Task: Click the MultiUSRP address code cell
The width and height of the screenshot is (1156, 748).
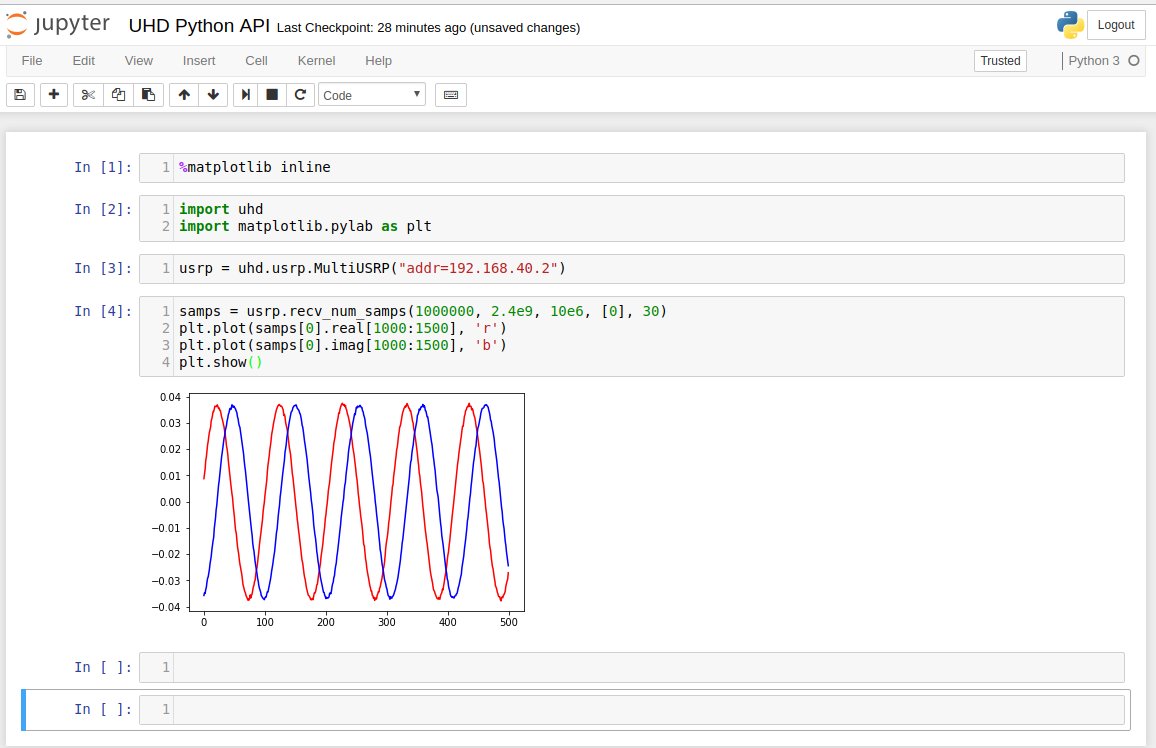Action: (631, 268)
